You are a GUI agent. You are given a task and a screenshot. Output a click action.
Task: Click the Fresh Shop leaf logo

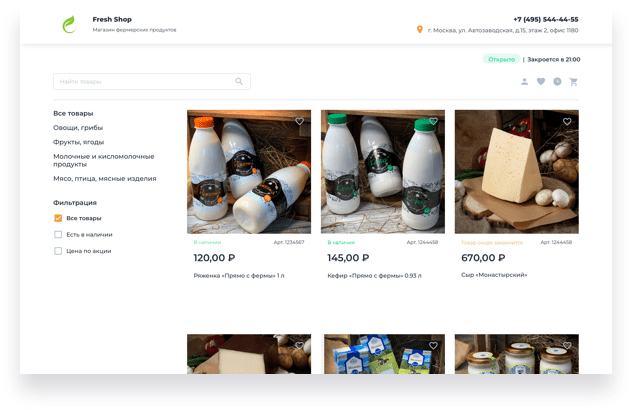coord(69,25)
